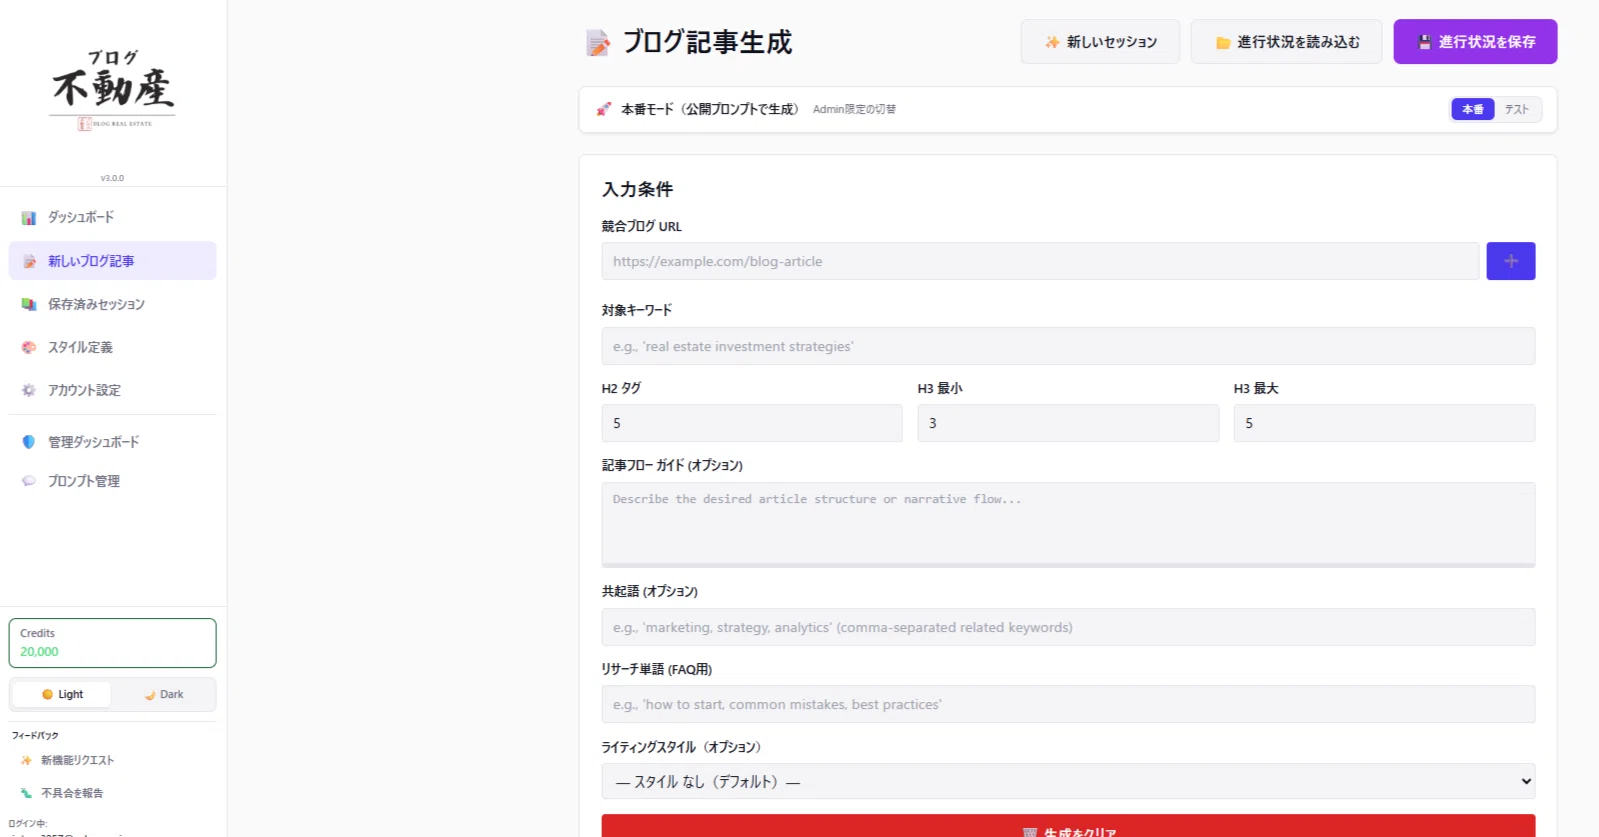The width and height of the screenshot is (1599, 837).
Task: Click the H3 最大 number field
Action: [x=1384, y=423]
